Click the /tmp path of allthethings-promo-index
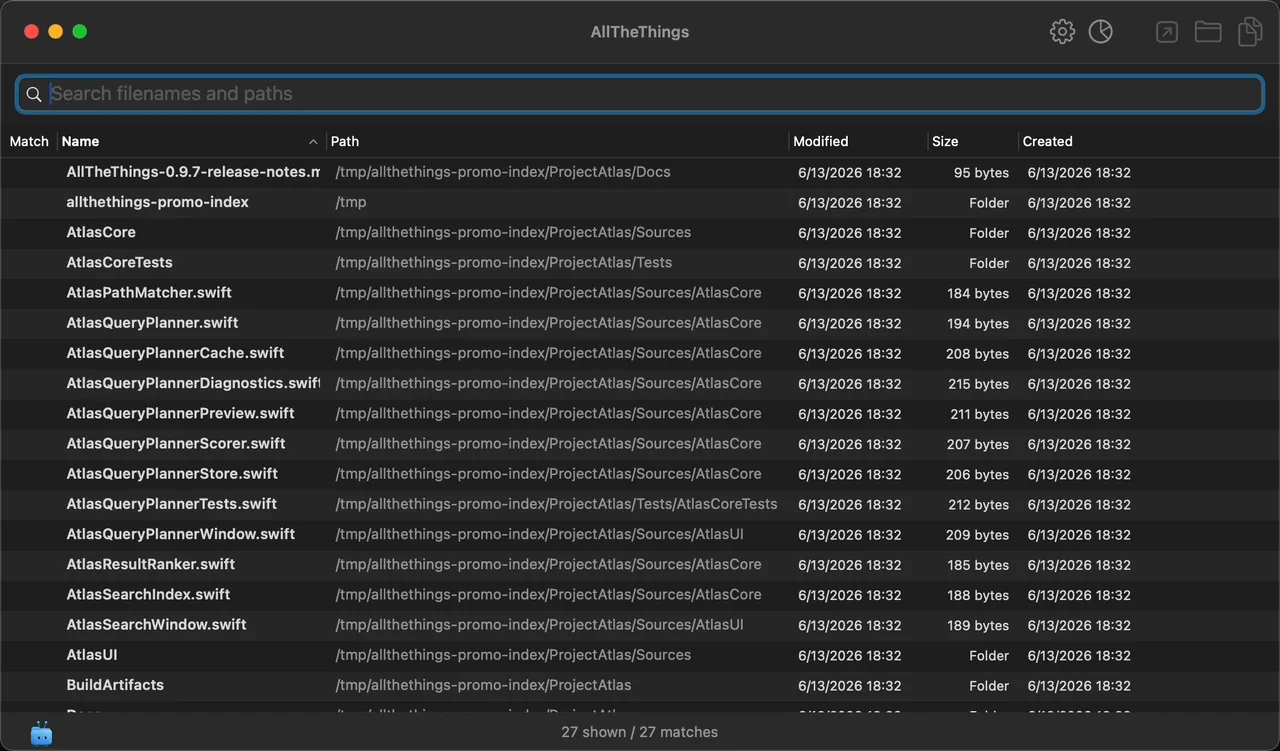This screenshot has height=751, width=1280. coord(351,202)
